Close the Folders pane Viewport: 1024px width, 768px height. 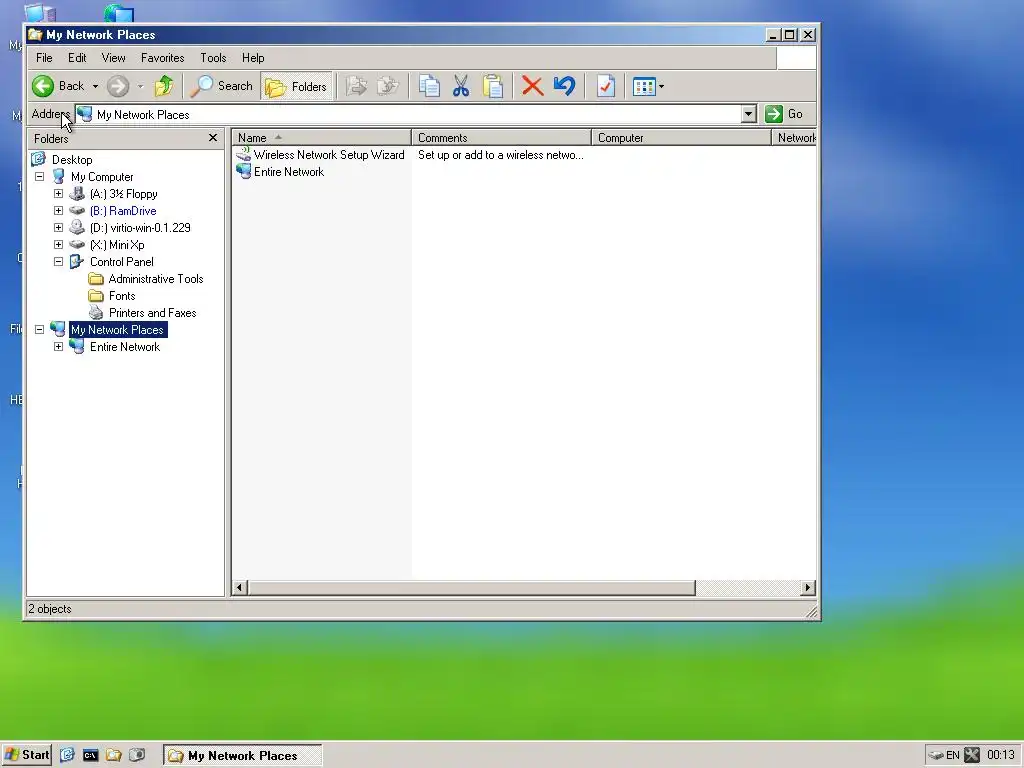[213, 138]
